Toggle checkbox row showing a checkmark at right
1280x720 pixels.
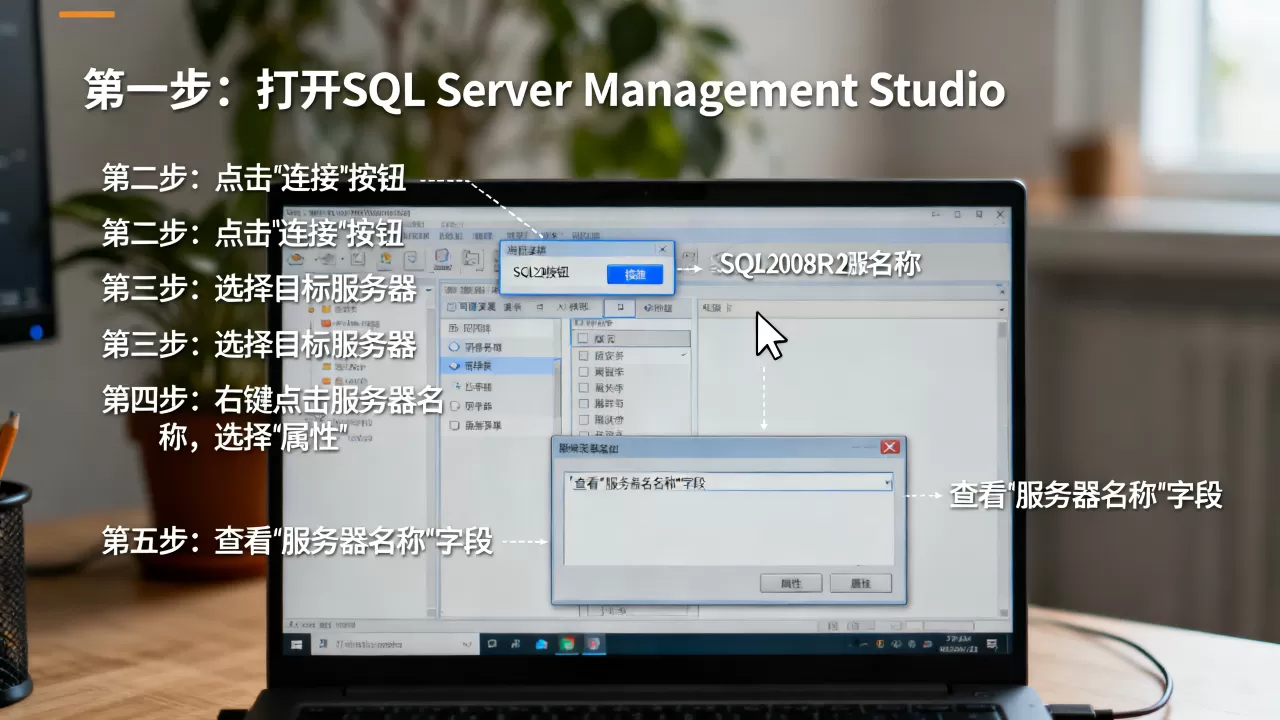point(631,356)
